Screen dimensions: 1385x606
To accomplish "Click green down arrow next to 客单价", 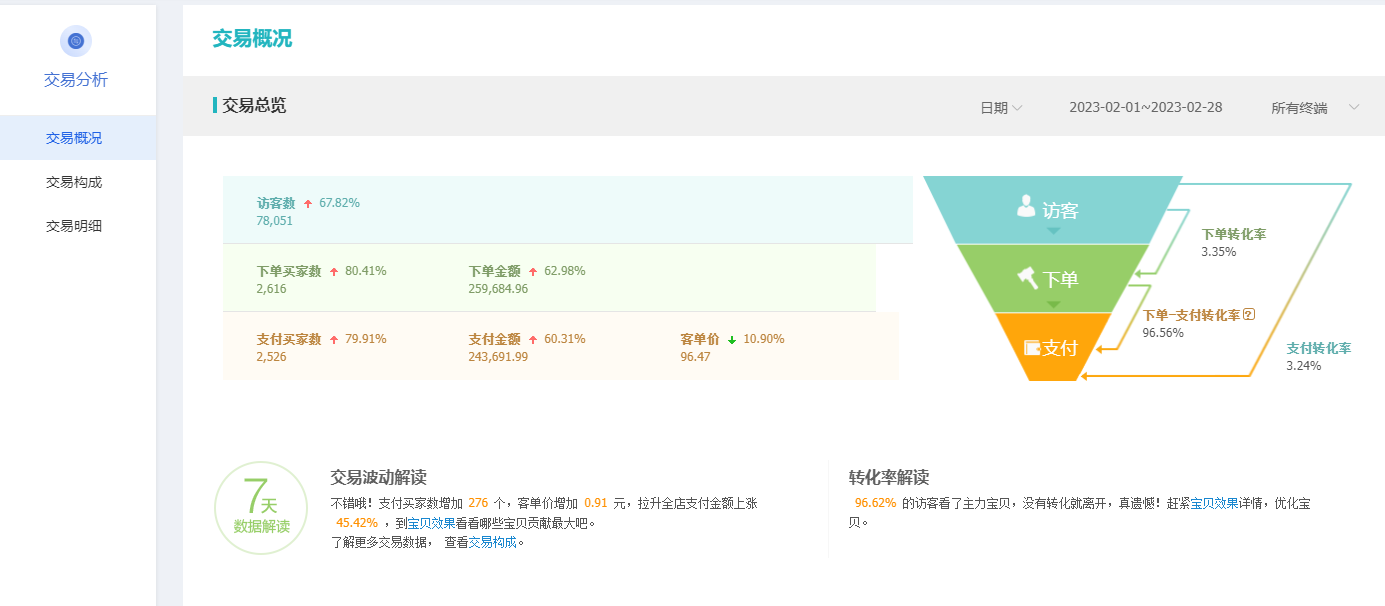I will 732,340.
